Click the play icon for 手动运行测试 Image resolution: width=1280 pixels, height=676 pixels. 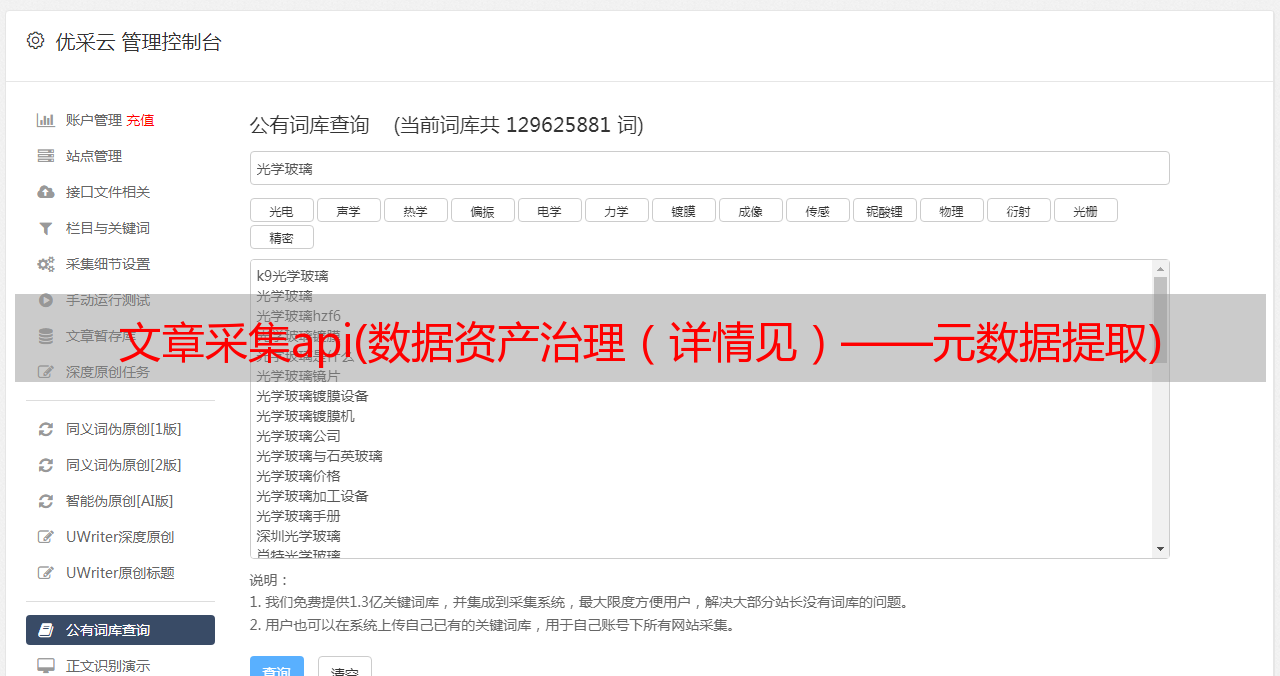[46, 300]
